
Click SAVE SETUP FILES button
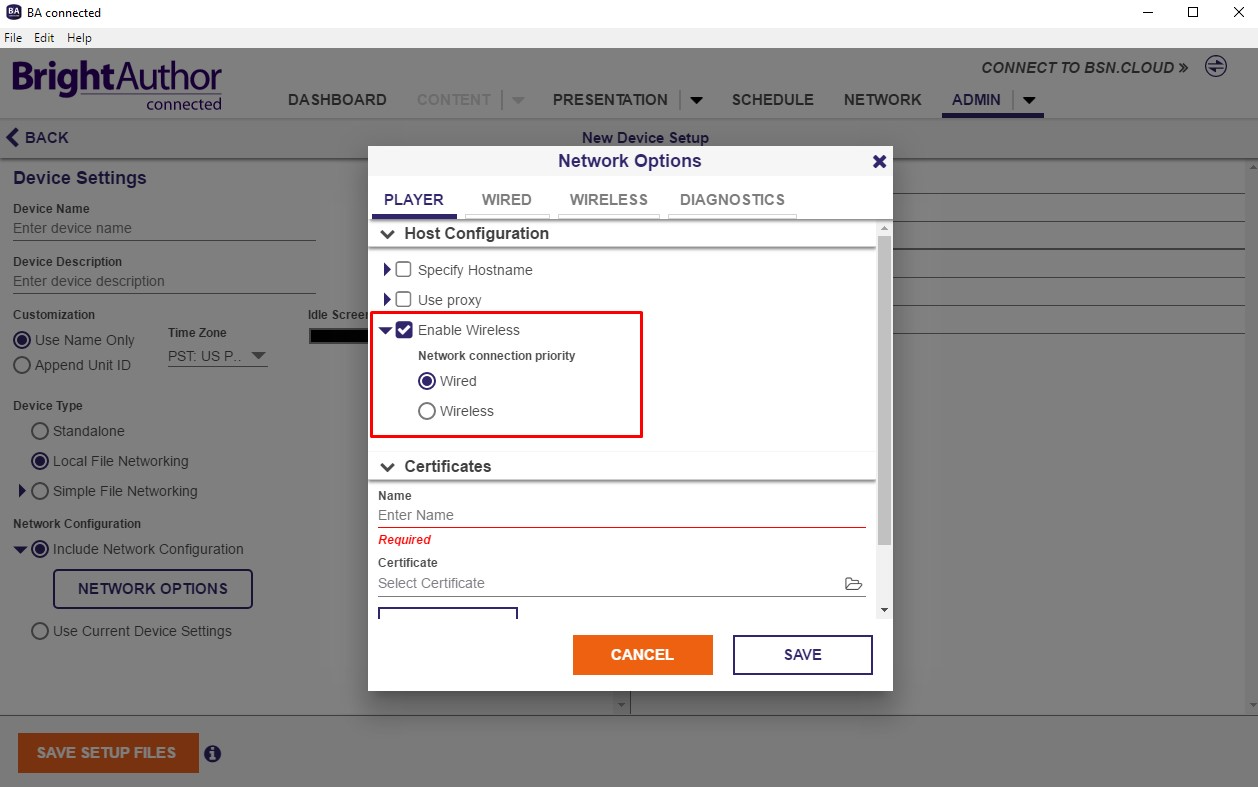point(107,753)
